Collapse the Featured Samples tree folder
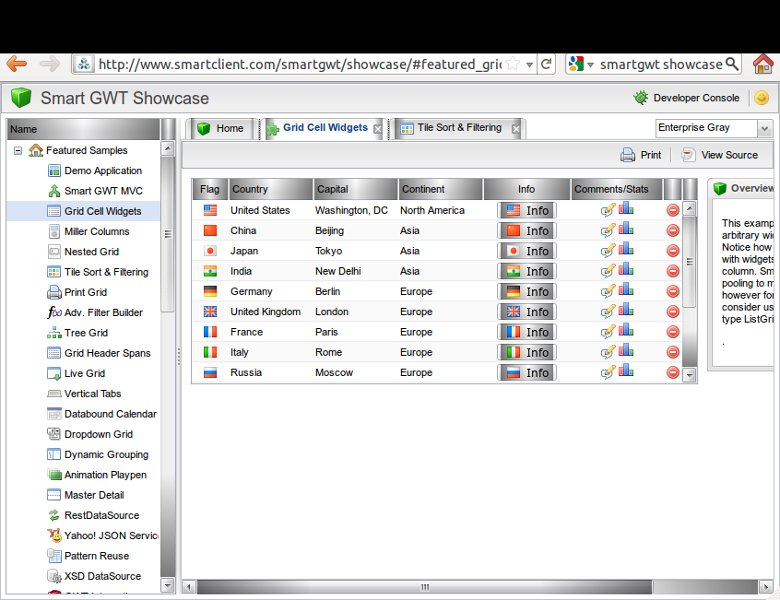780x600 pixels. point(18,151)
